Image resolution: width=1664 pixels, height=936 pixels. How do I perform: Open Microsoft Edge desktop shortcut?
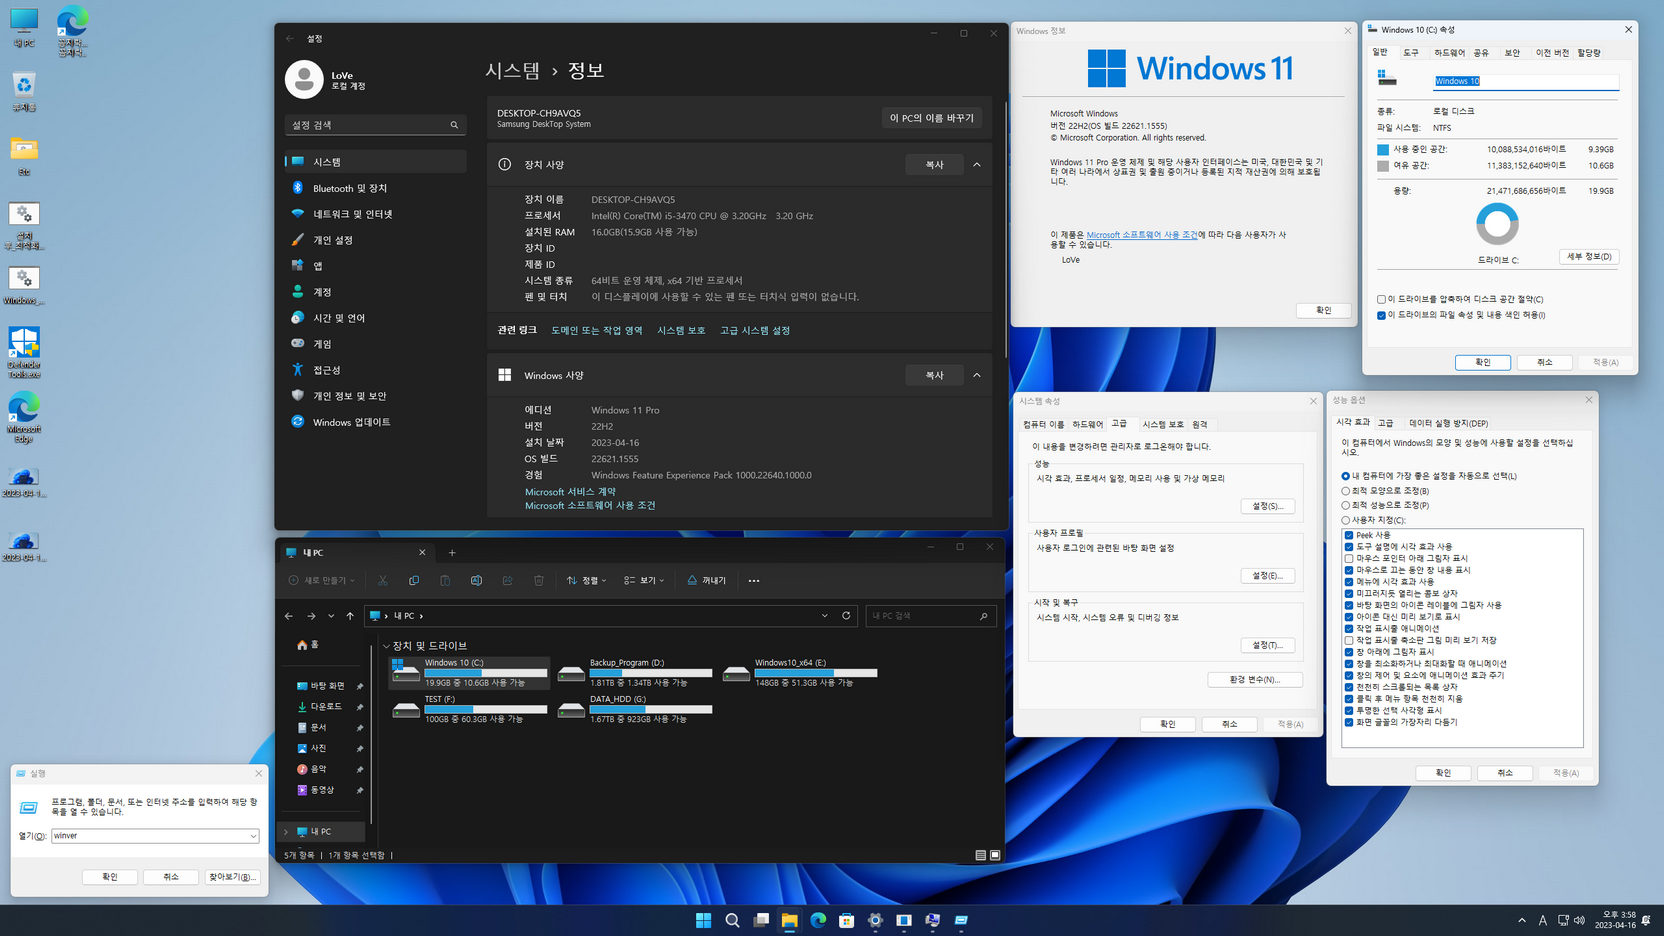click(24, 418)
